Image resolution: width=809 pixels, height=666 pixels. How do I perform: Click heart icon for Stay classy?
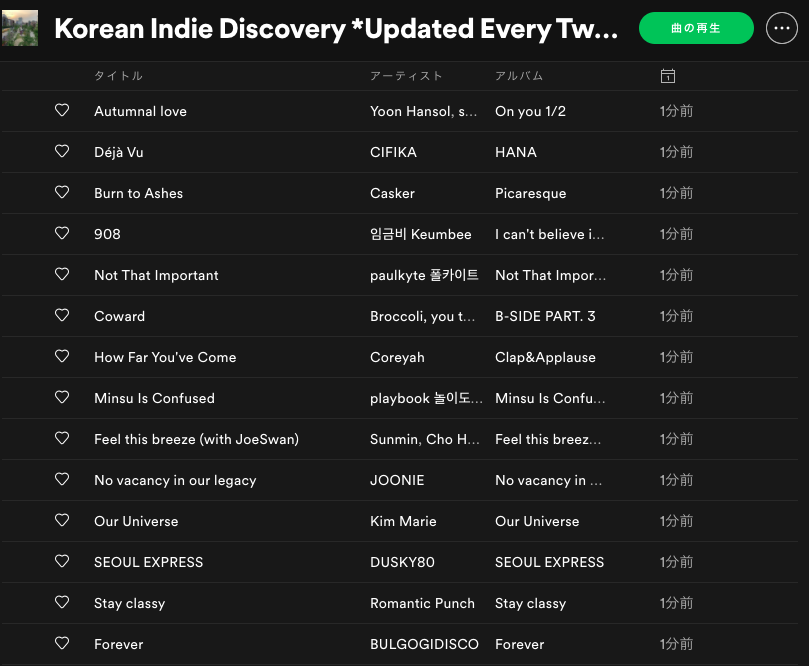click(x=62, y=603)
